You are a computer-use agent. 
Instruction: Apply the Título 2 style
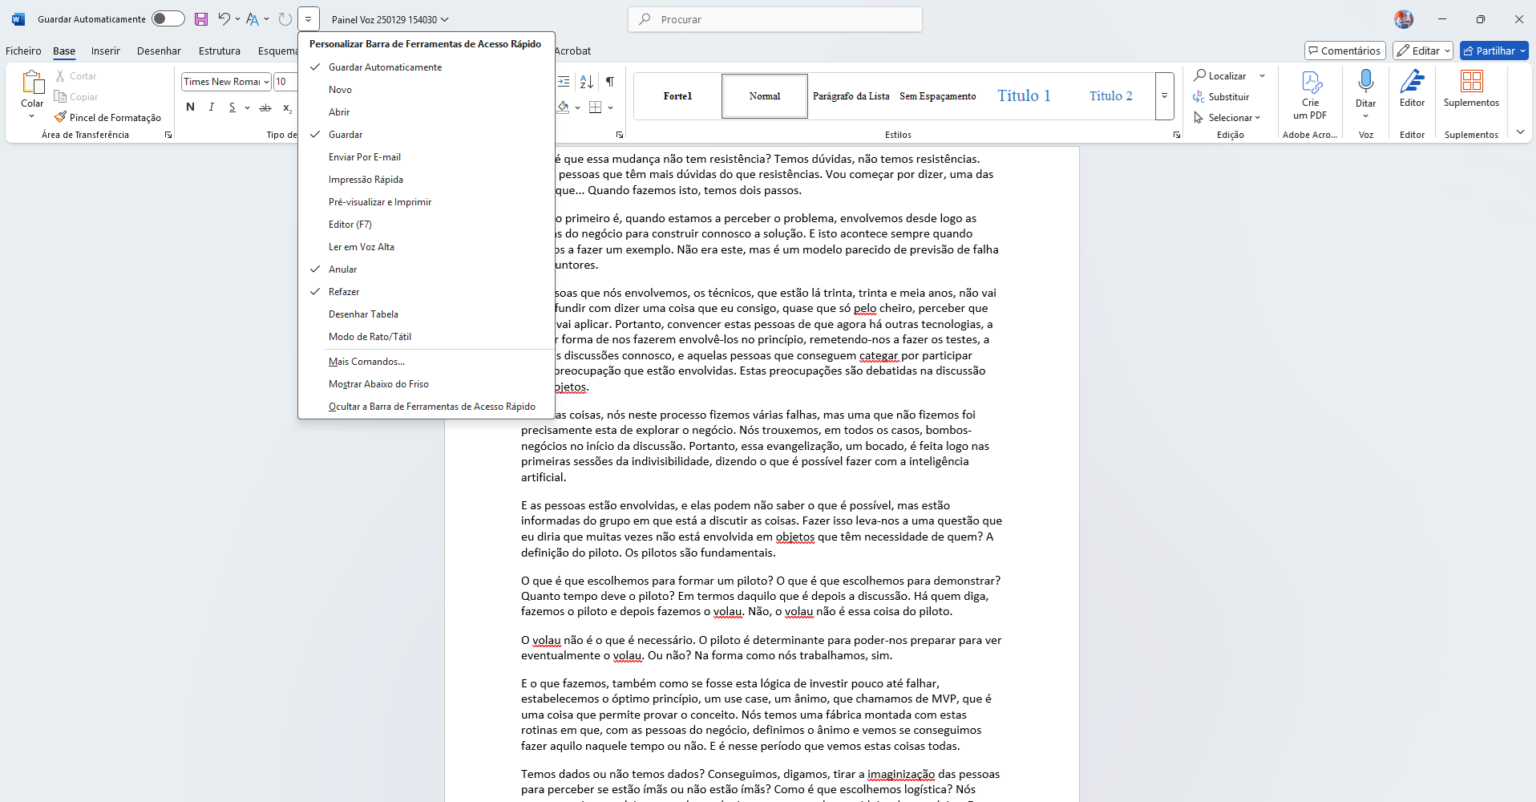pyautogui.click(x=1111, y=96)
